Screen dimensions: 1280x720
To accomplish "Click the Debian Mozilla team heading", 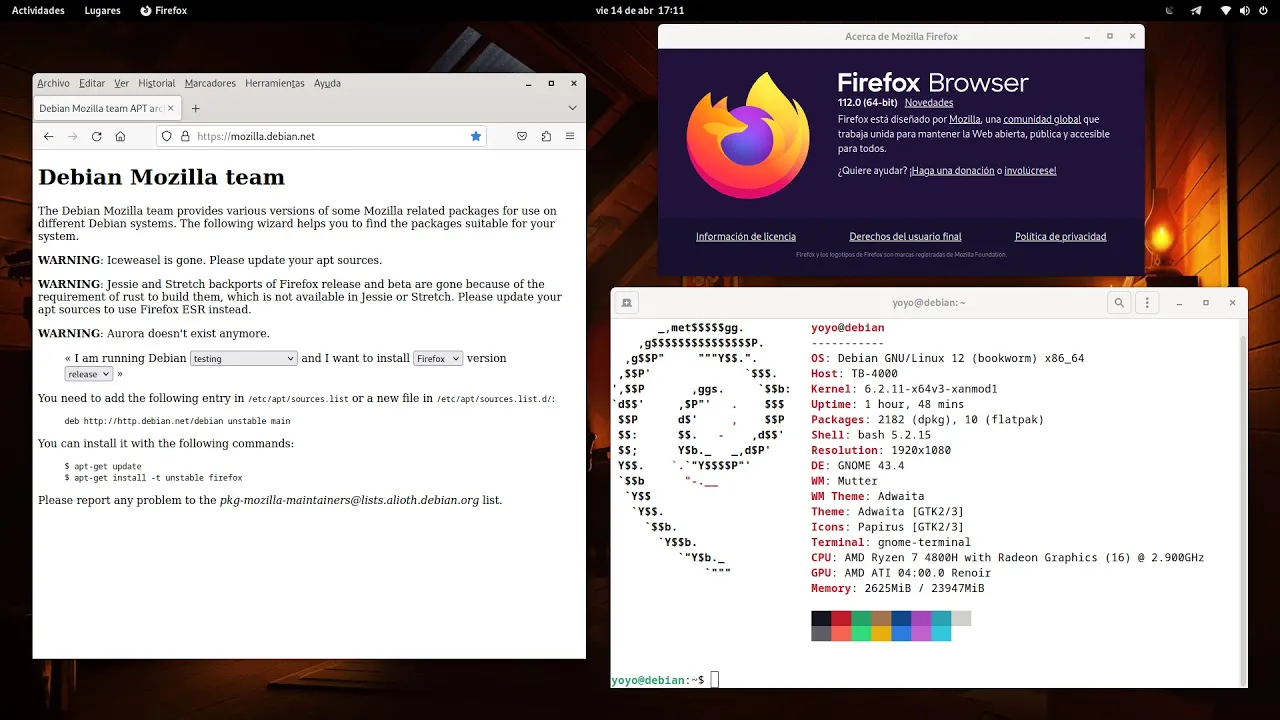I will (161, 177).
